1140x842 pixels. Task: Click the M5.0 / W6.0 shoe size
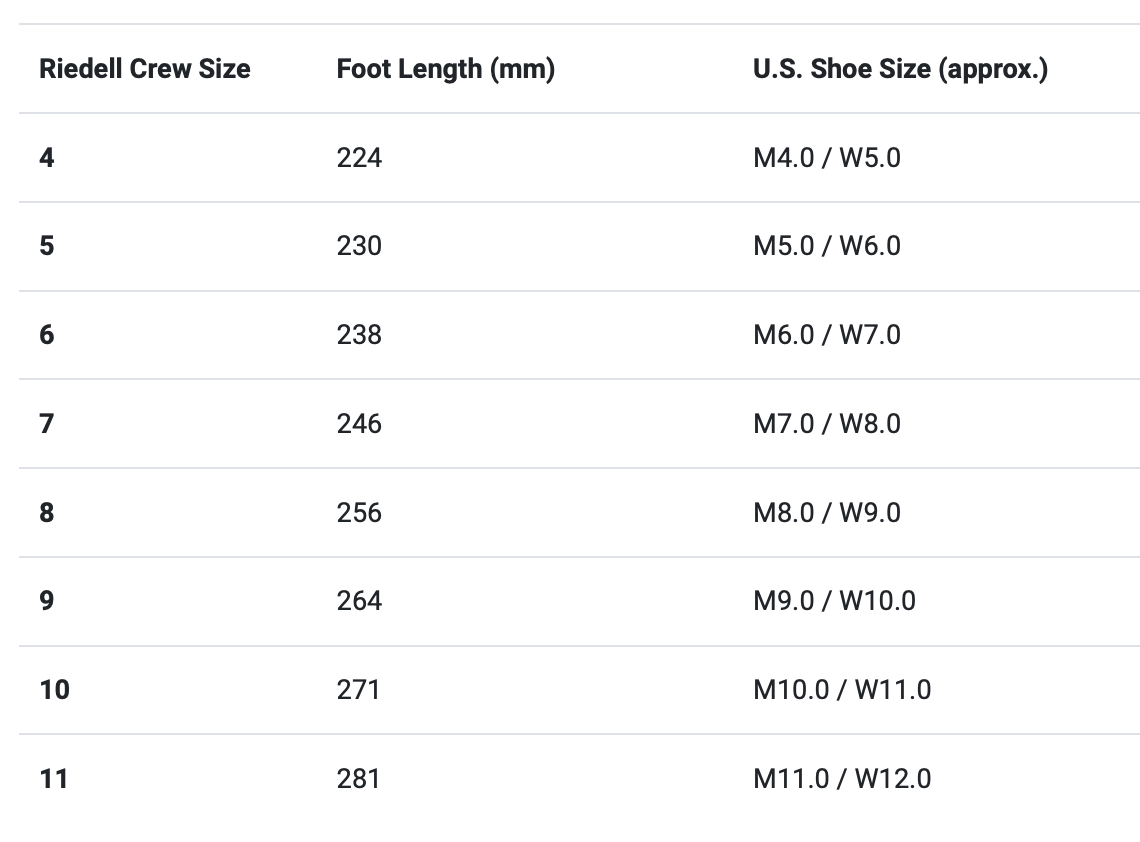[x=826, y=246]
